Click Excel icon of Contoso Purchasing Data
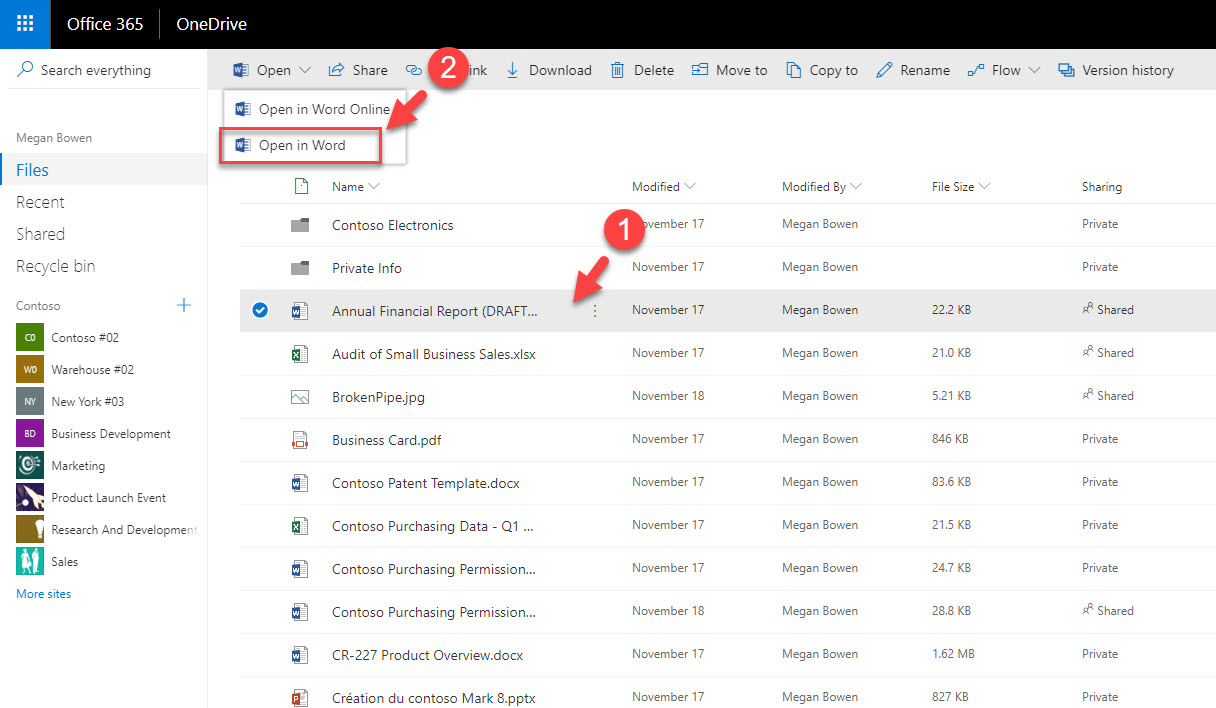 click(x=299, y=526)
